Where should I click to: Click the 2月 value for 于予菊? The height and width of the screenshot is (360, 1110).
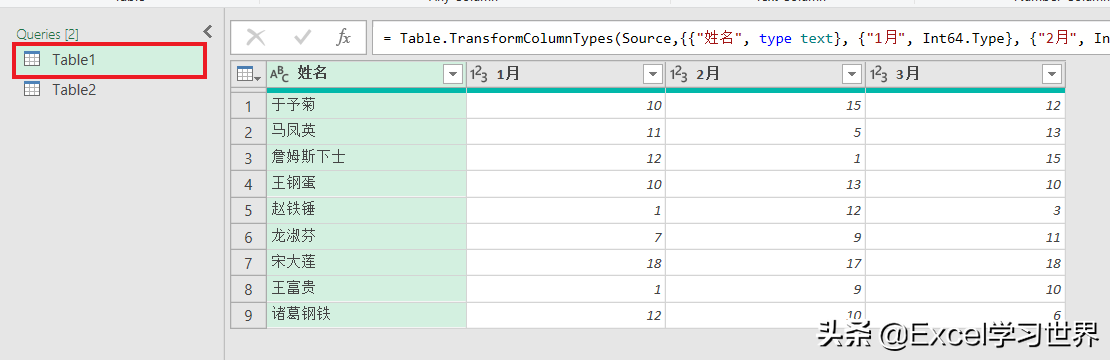tap(765, 106)
